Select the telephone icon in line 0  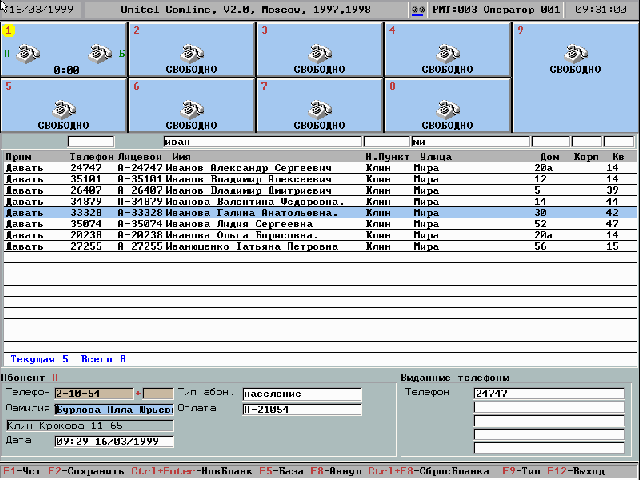coord(448,109)
